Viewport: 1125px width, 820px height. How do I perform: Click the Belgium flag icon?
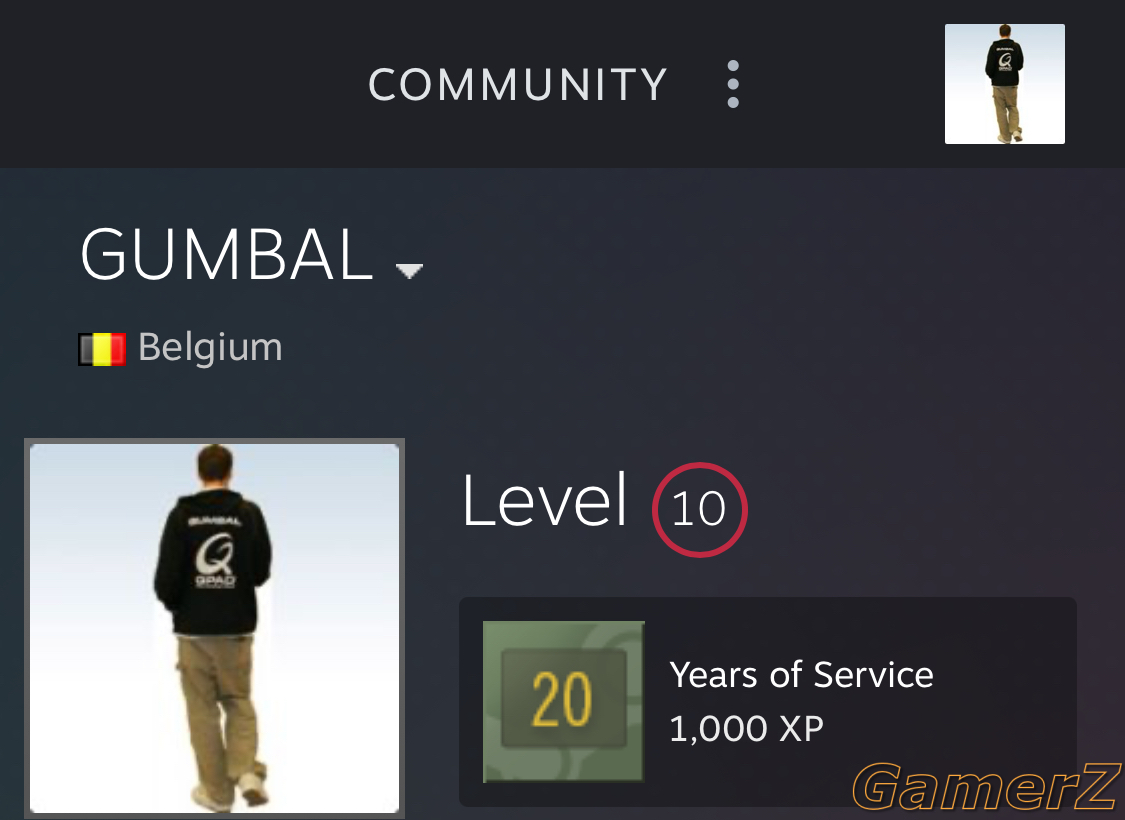(102, 349)
